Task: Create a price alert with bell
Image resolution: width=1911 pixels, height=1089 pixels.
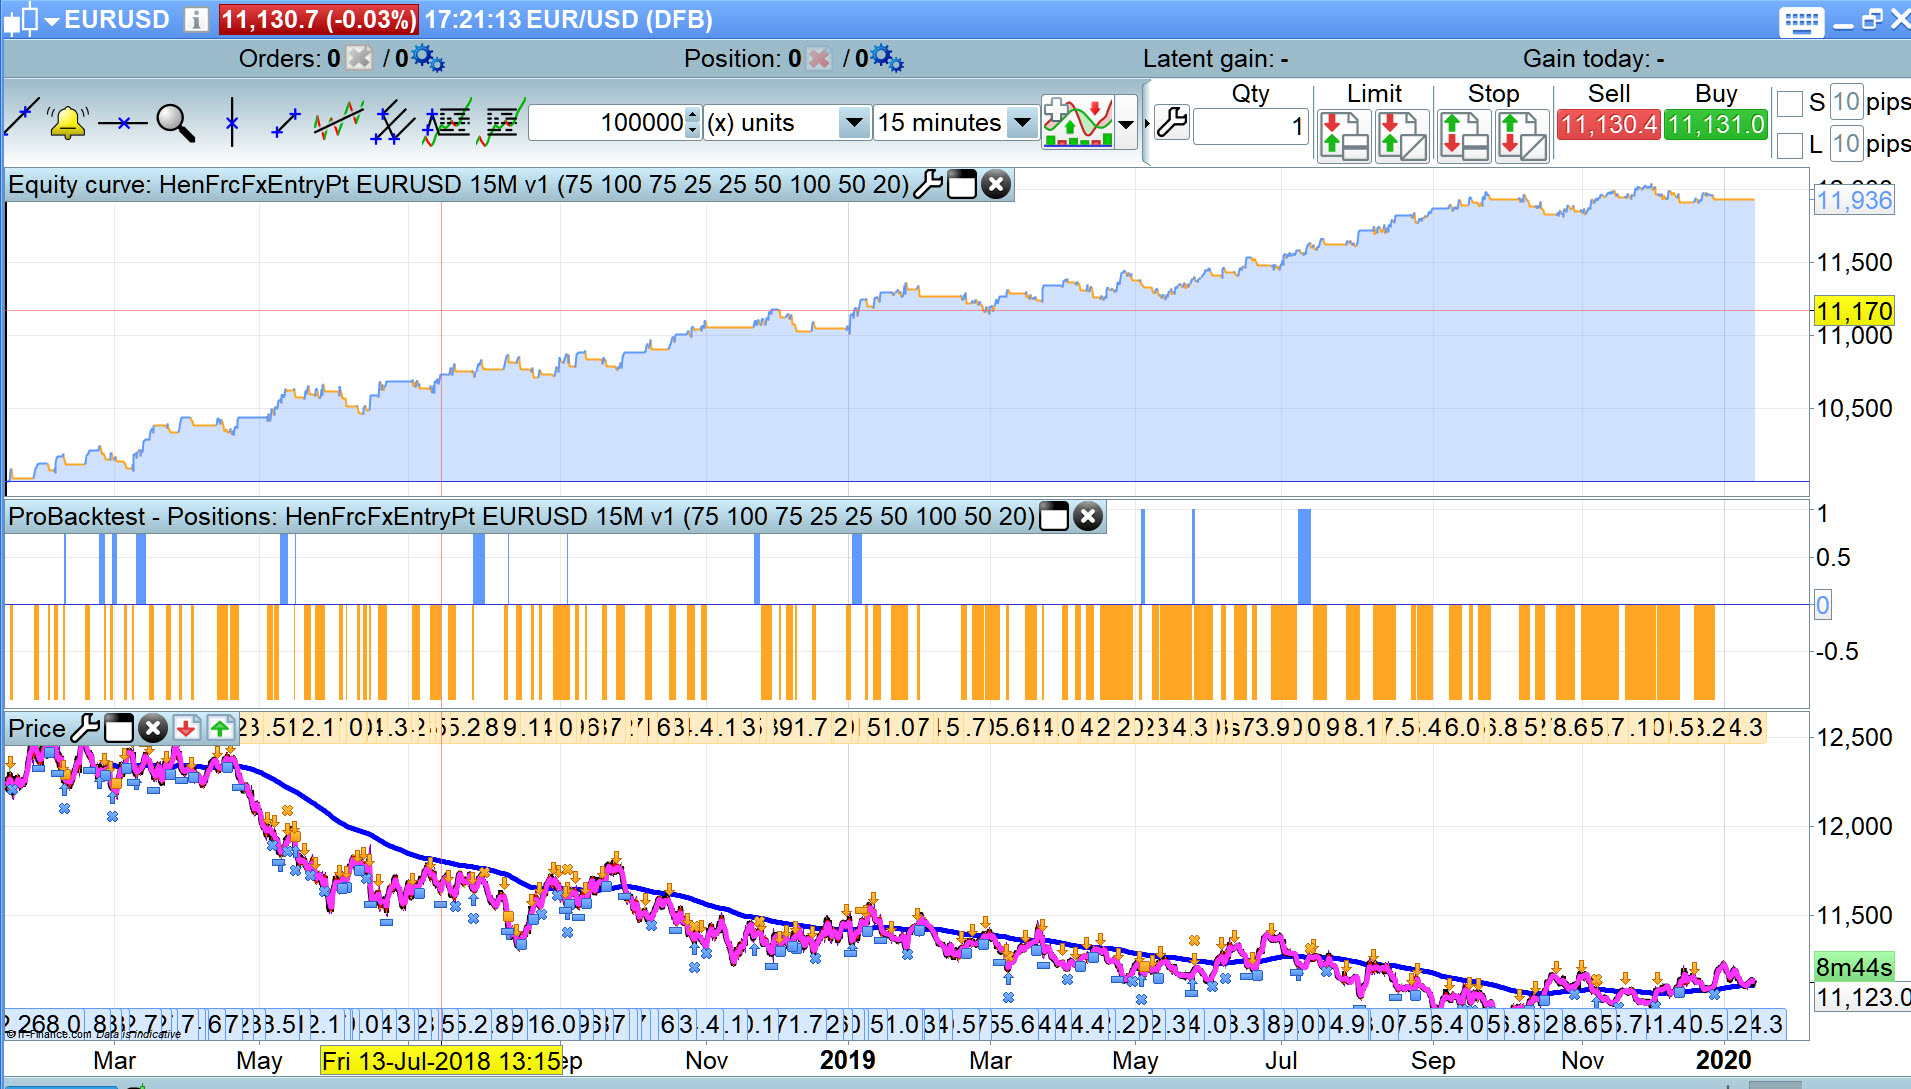Action: [x=68, y=122]
